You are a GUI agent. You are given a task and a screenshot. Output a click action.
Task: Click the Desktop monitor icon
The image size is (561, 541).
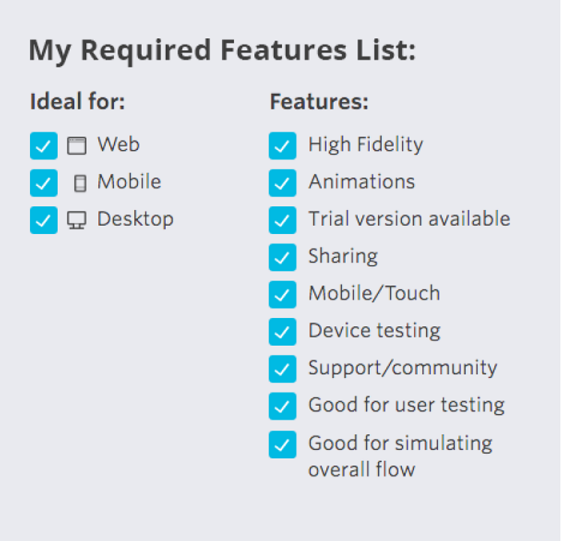pyautogui.click(x=77, y=220)
